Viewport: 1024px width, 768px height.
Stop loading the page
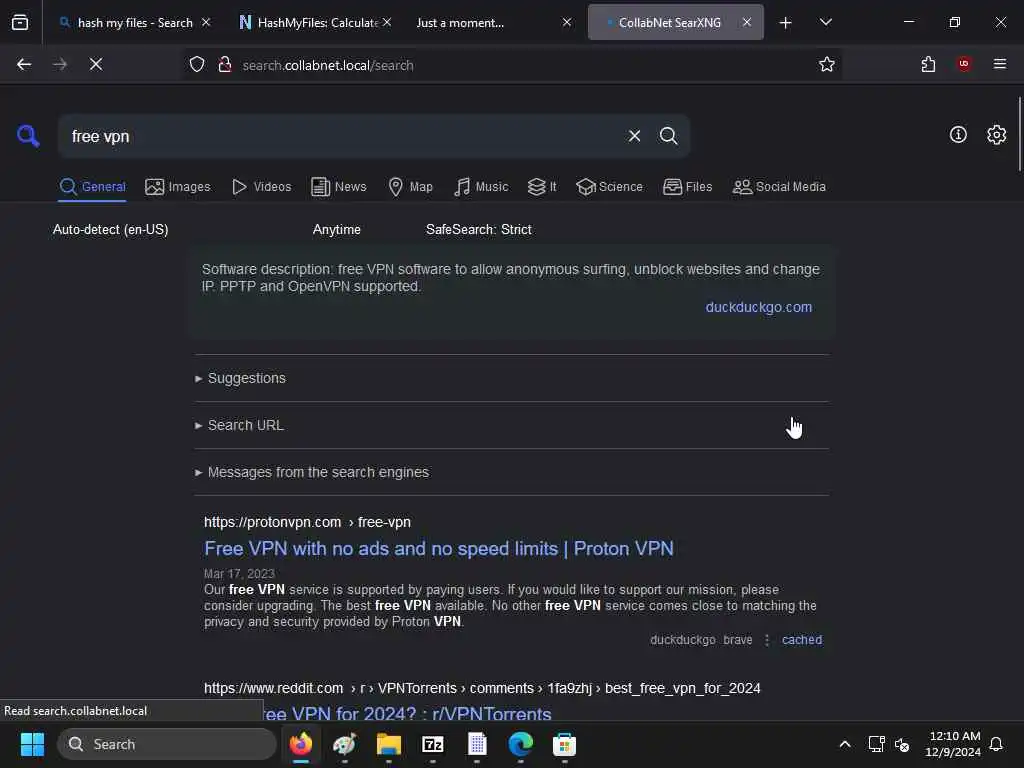[95, 64]
